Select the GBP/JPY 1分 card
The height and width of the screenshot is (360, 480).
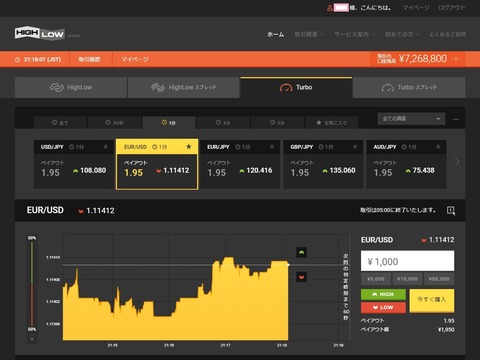click(323, 165)
